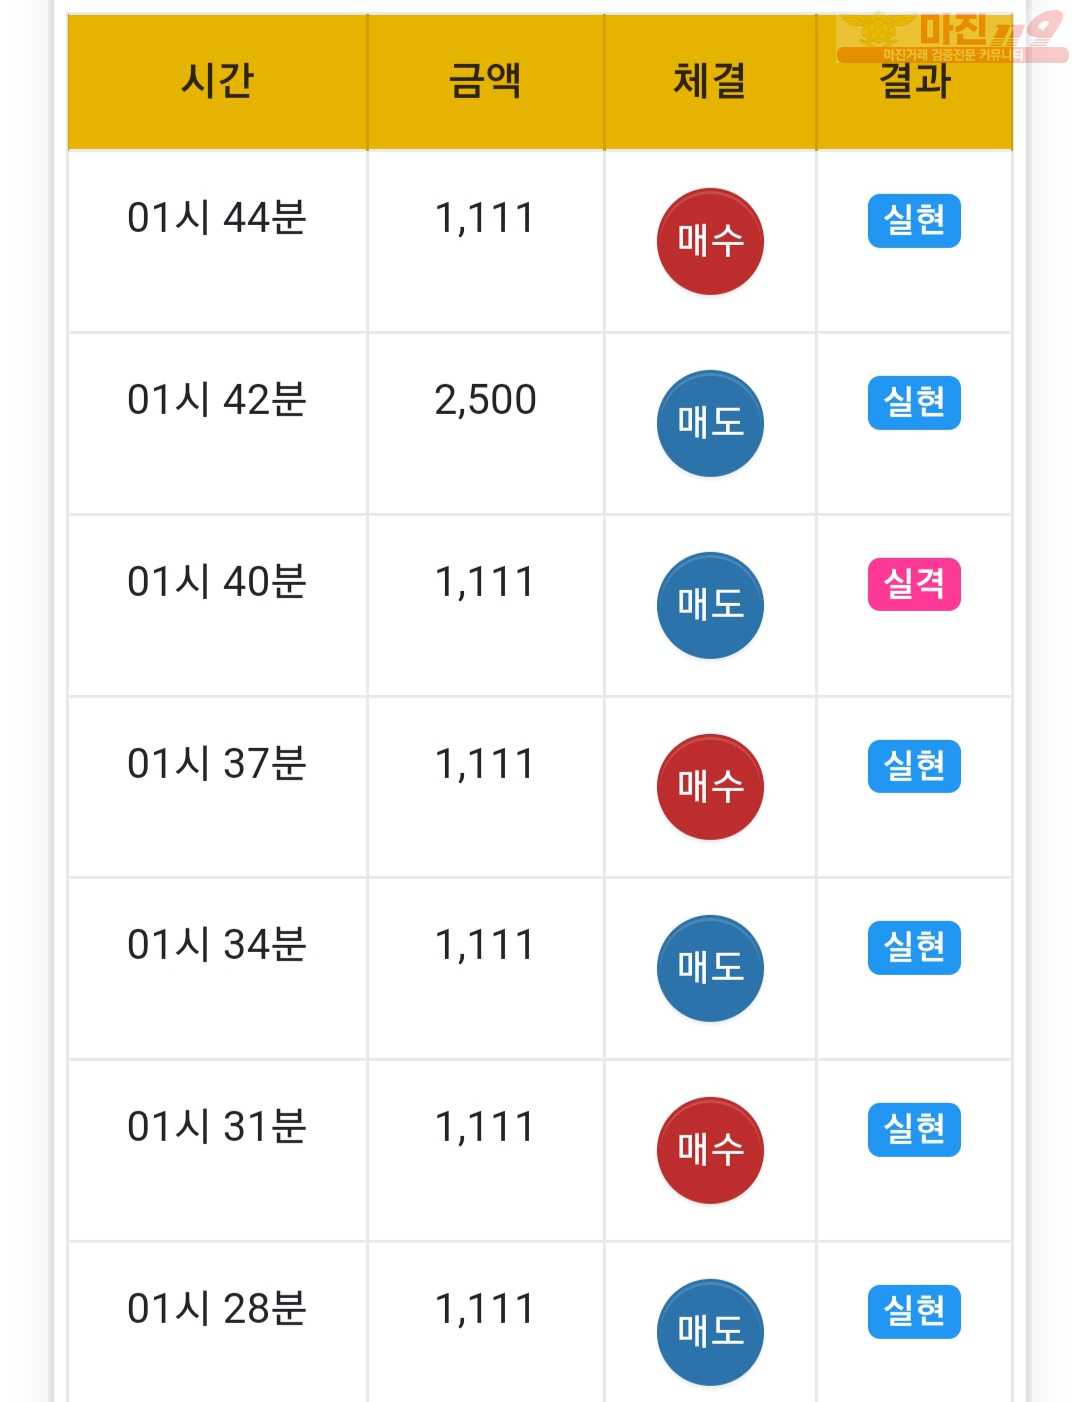
Task: Click the 체결 column header
Action: (x=709, y=81)
